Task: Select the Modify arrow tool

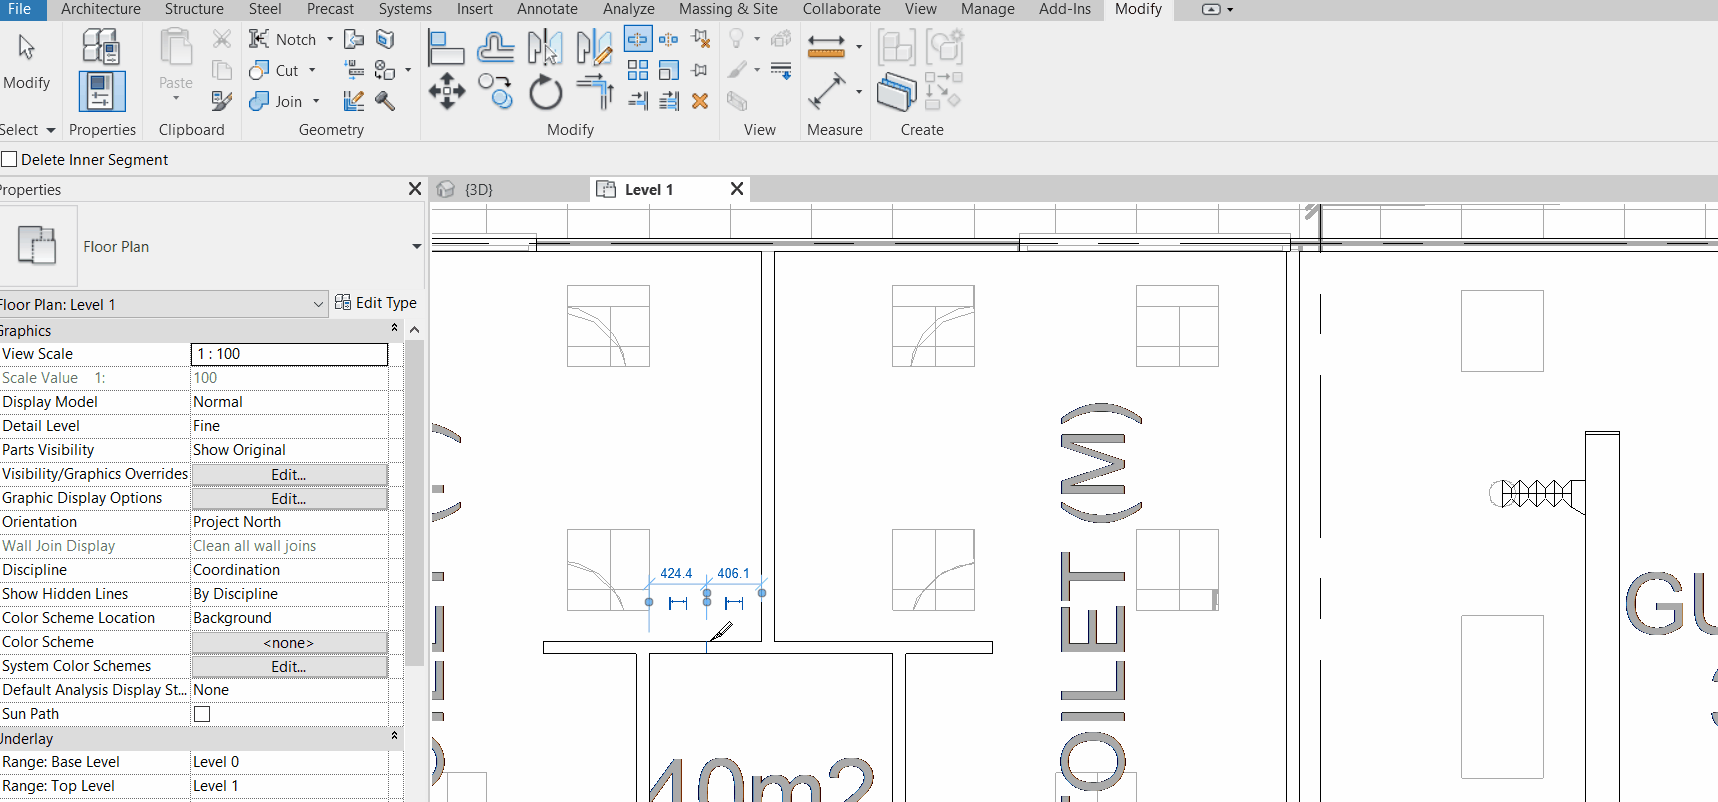Action: point(26,47)
